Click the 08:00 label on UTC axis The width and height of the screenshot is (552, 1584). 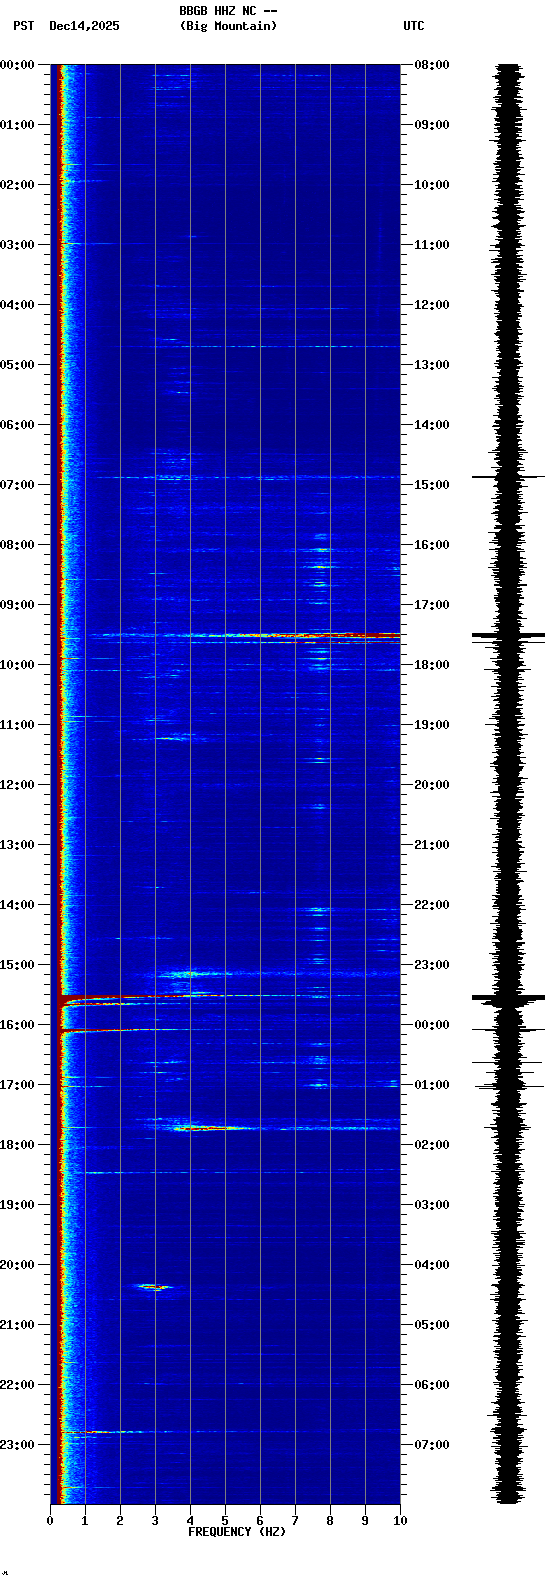click(432, 65)
